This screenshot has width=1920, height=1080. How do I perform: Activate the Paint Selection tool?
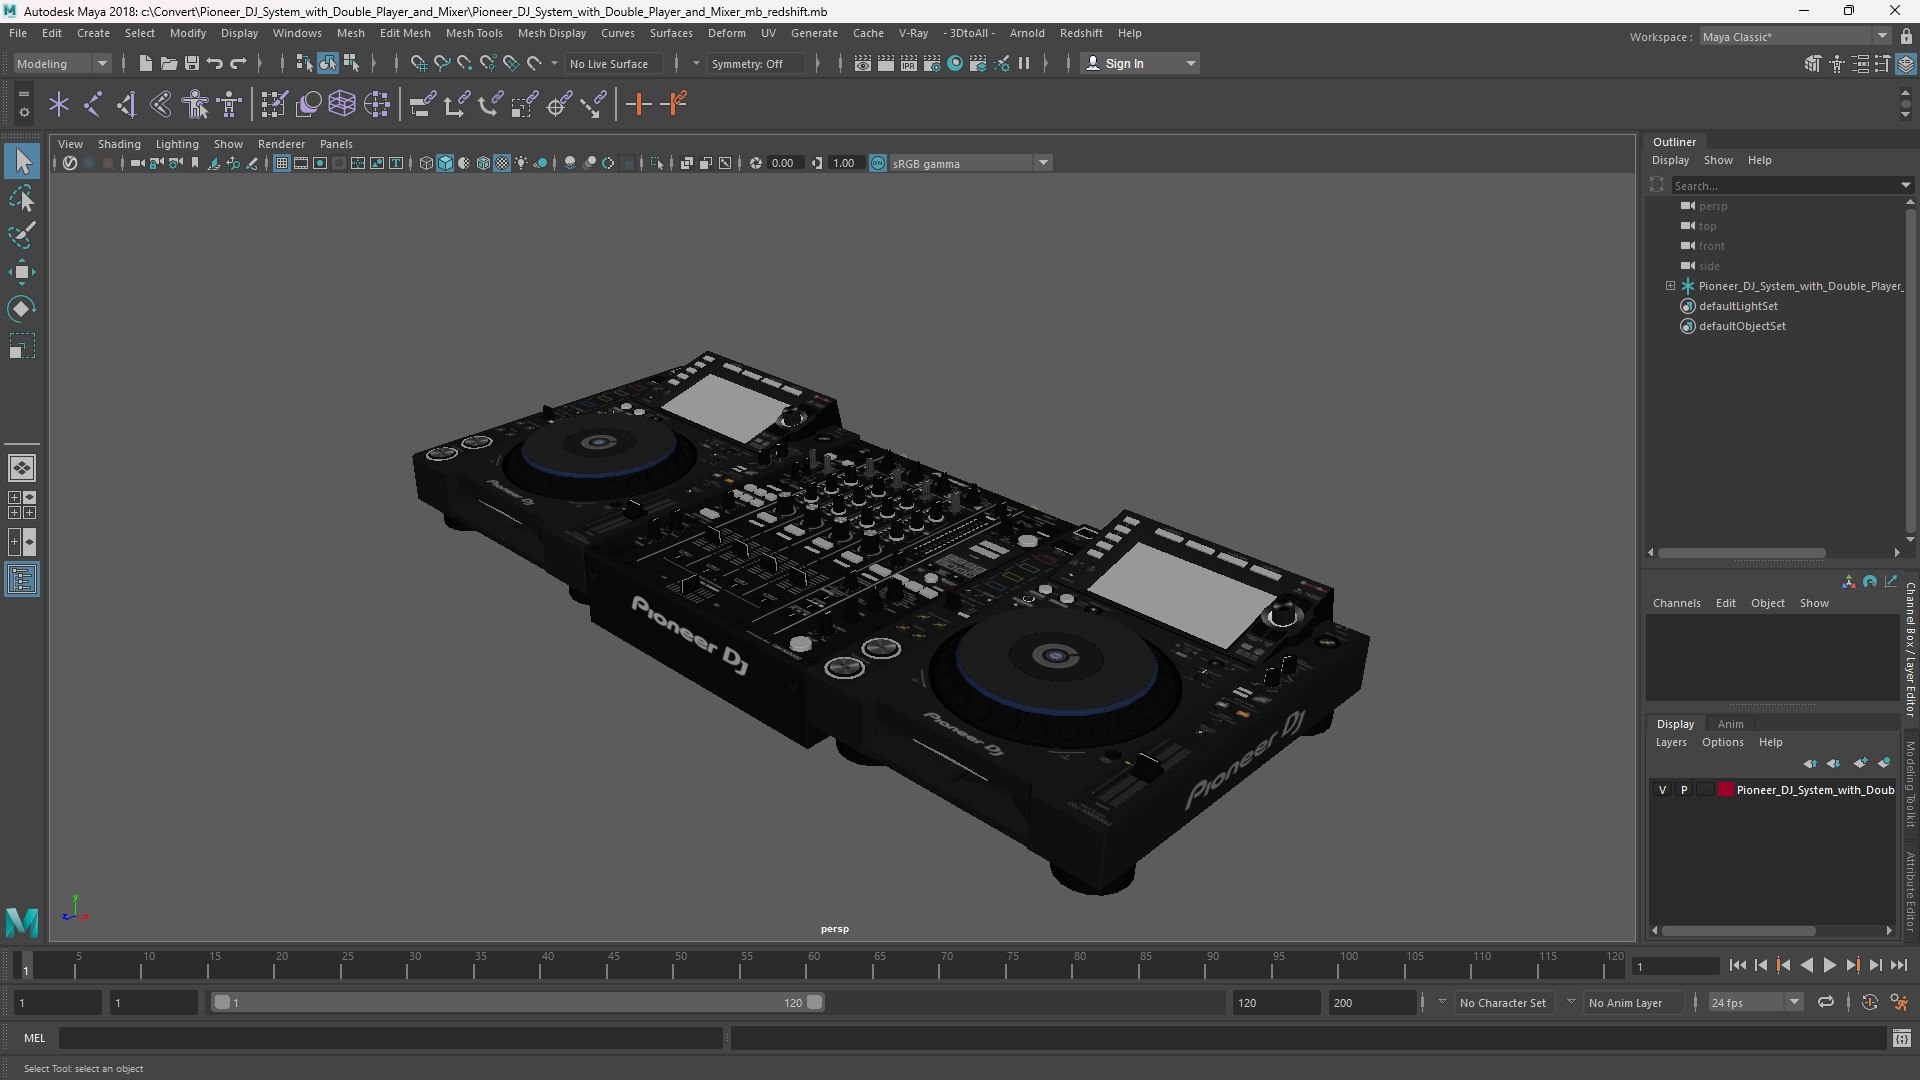click(22, 235)
